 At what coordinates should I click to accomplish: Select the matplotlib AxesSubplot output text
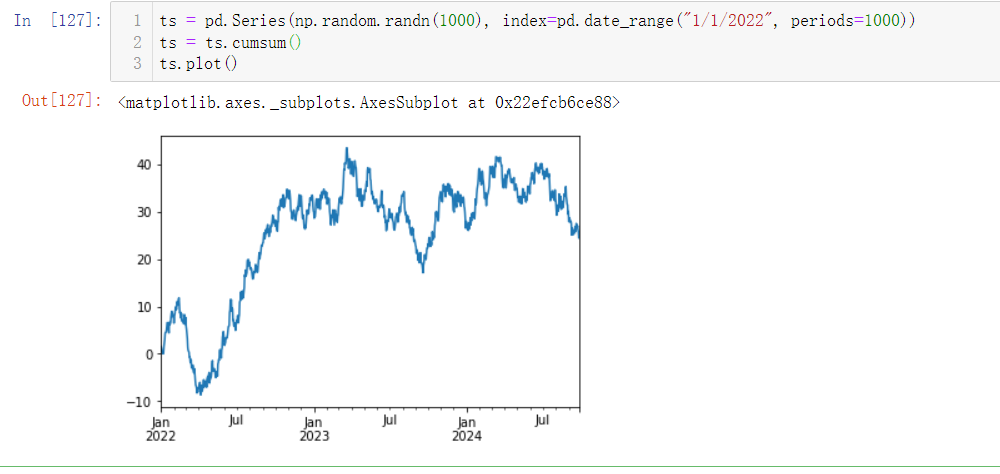(x=369, y=102)
